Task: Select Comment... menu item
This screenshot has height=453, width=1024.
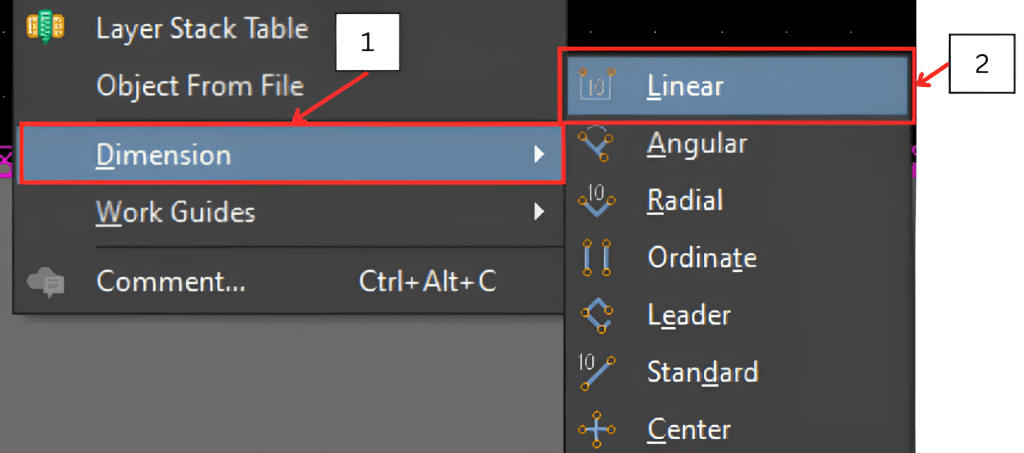Action: point(171,282)
